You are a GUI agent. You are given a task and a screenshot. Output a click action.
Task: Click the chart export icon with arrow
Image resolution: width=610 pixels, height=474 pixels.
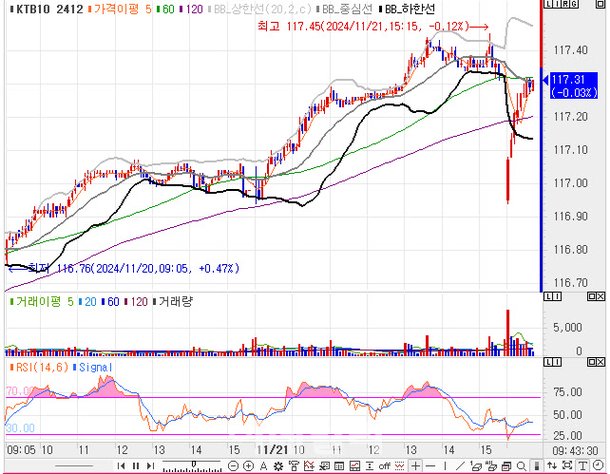[324, 466]
